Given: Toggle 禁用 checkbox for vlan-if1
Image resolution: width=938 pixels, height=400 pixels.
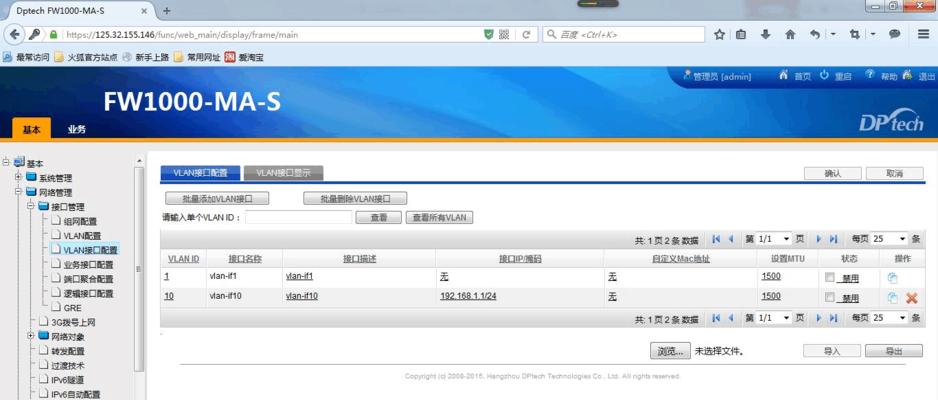Looking at the screenshot, I should tap(829, 277).
